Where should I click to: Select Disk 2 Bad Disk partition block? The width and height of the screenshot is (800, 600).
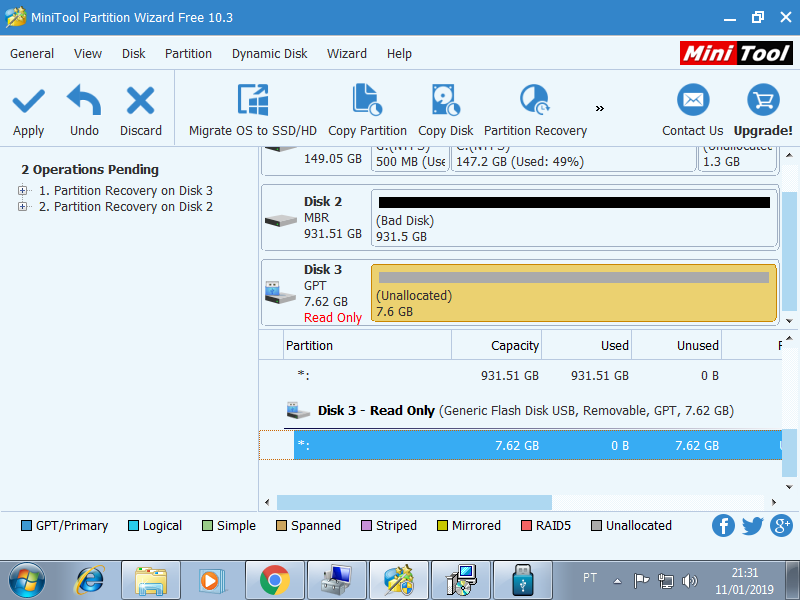pos(574,218)
